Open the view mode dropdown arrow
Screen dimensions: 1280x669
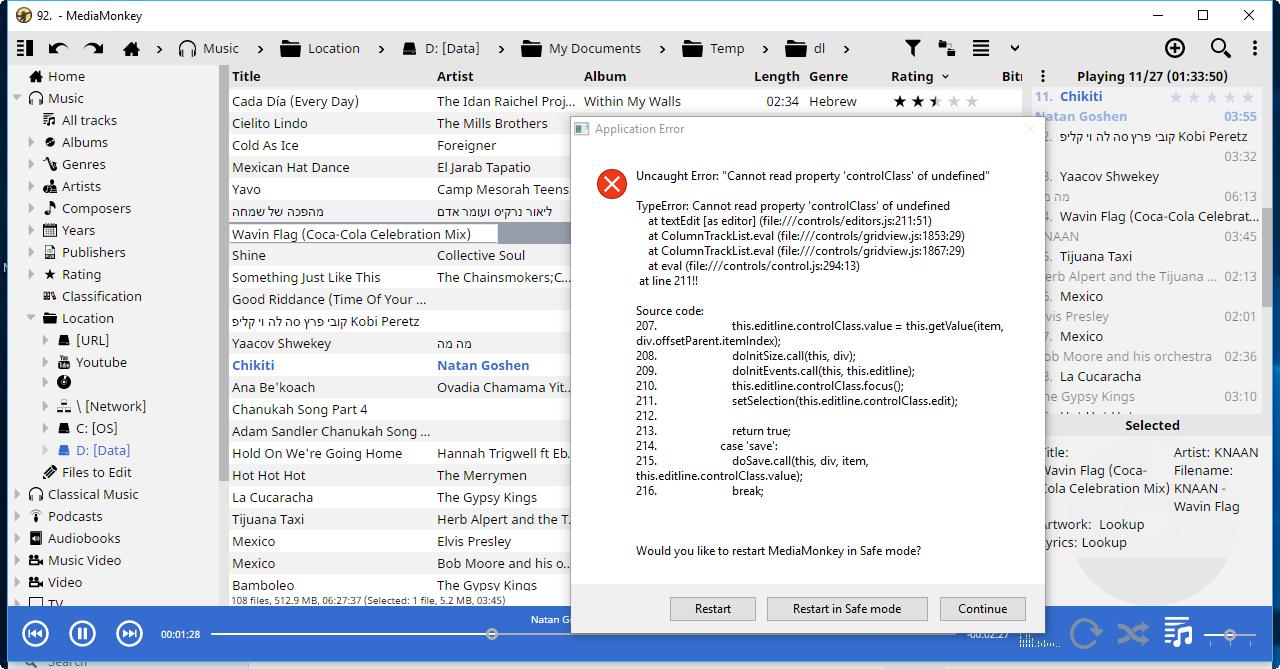pyautogui.click(x=1014, y=48)
